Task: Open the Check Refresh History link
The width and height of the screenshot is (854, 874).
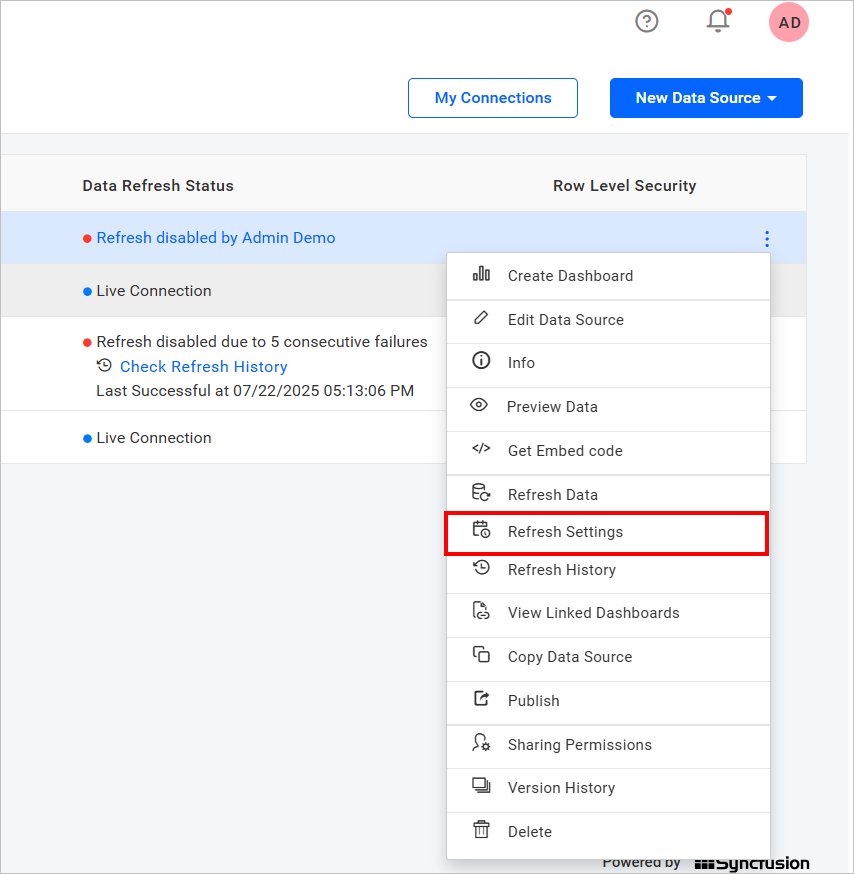Action: [x=203, y=366]
